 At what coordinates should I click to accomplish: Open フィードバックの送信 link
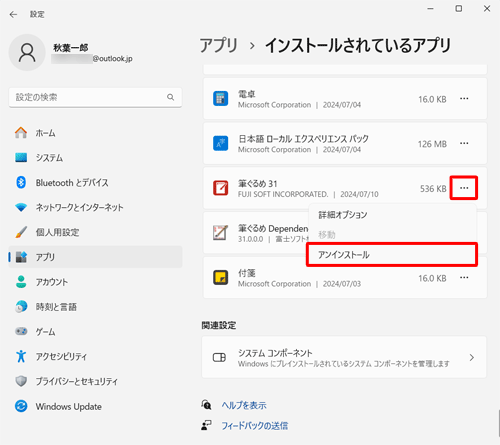[255, 426]
